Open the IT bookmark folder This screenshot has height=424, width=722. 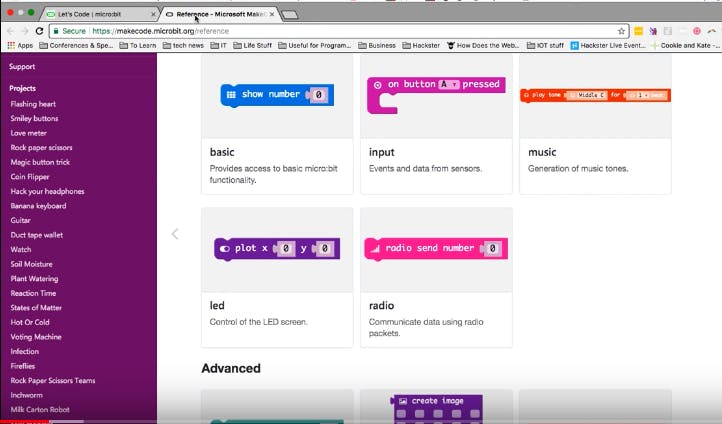(x=219, y=45)
